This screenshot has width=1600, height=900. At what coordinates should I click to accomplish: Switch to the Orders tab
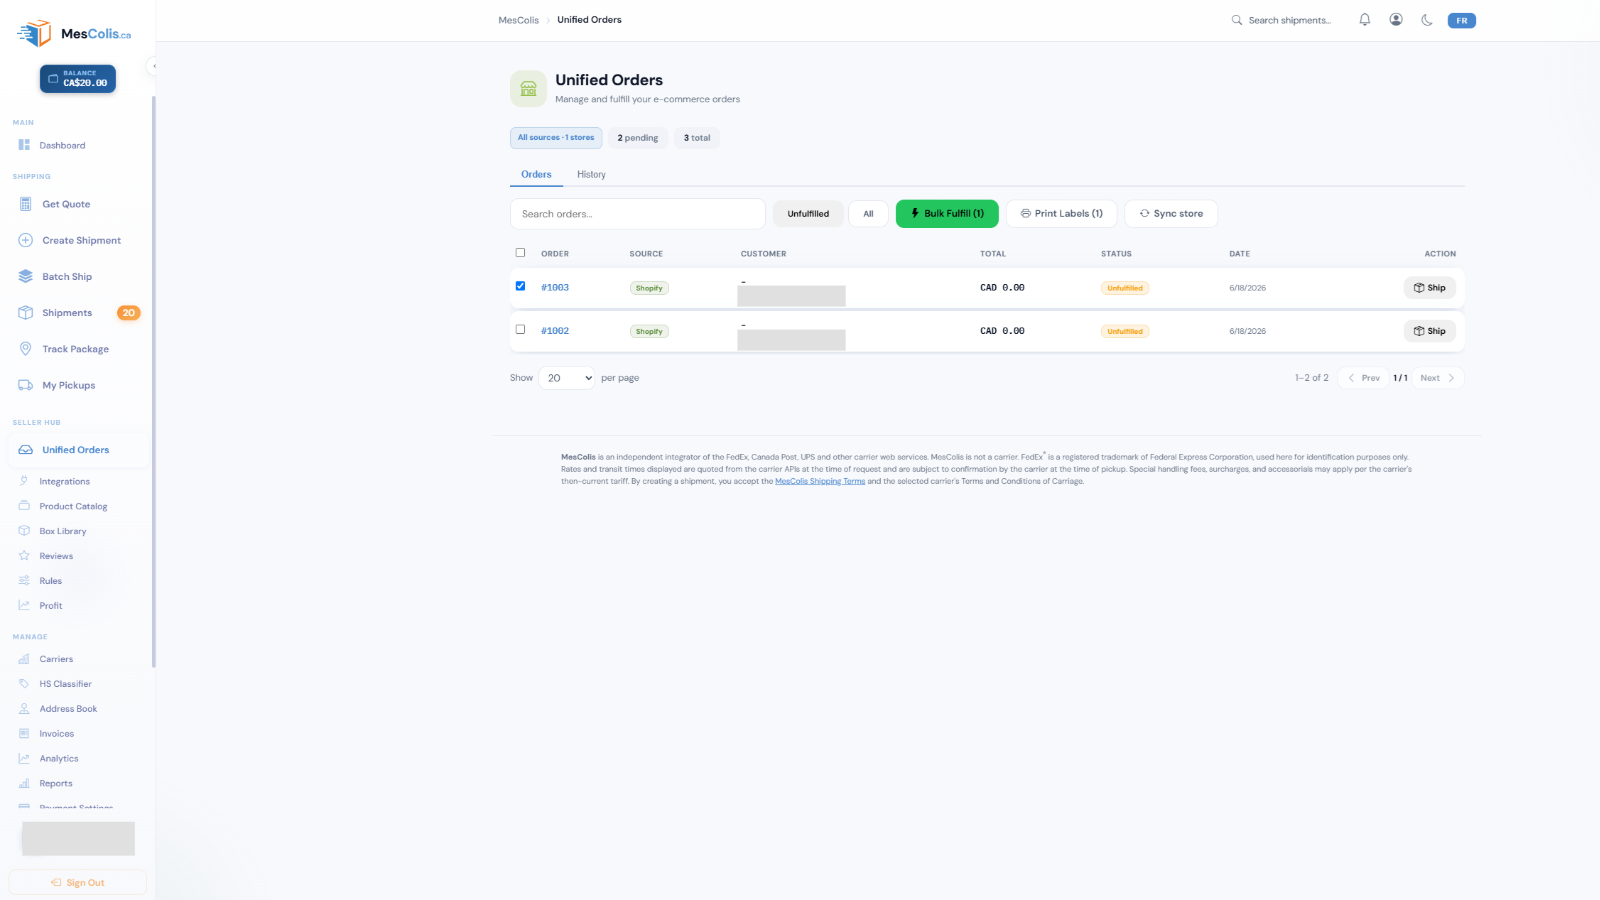pos(536,174)
